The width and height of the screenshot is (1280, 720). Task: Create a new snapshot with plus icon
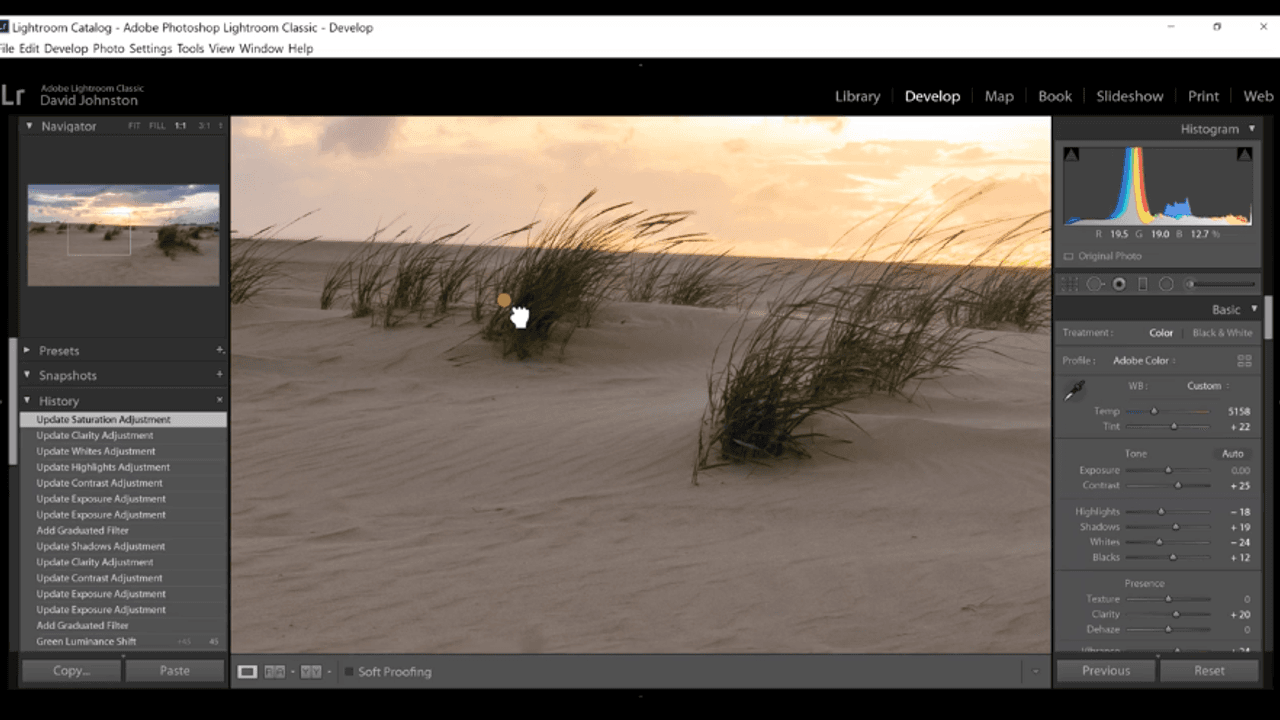point(220,375)
